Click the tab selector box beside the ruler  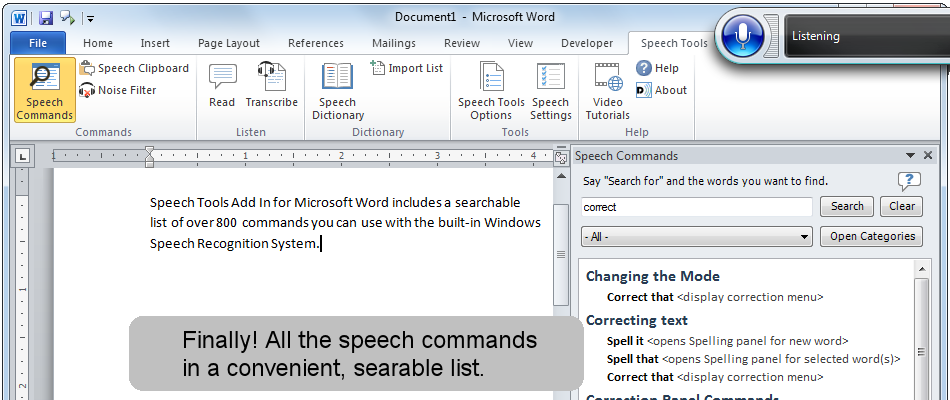[x=22, y=157]
